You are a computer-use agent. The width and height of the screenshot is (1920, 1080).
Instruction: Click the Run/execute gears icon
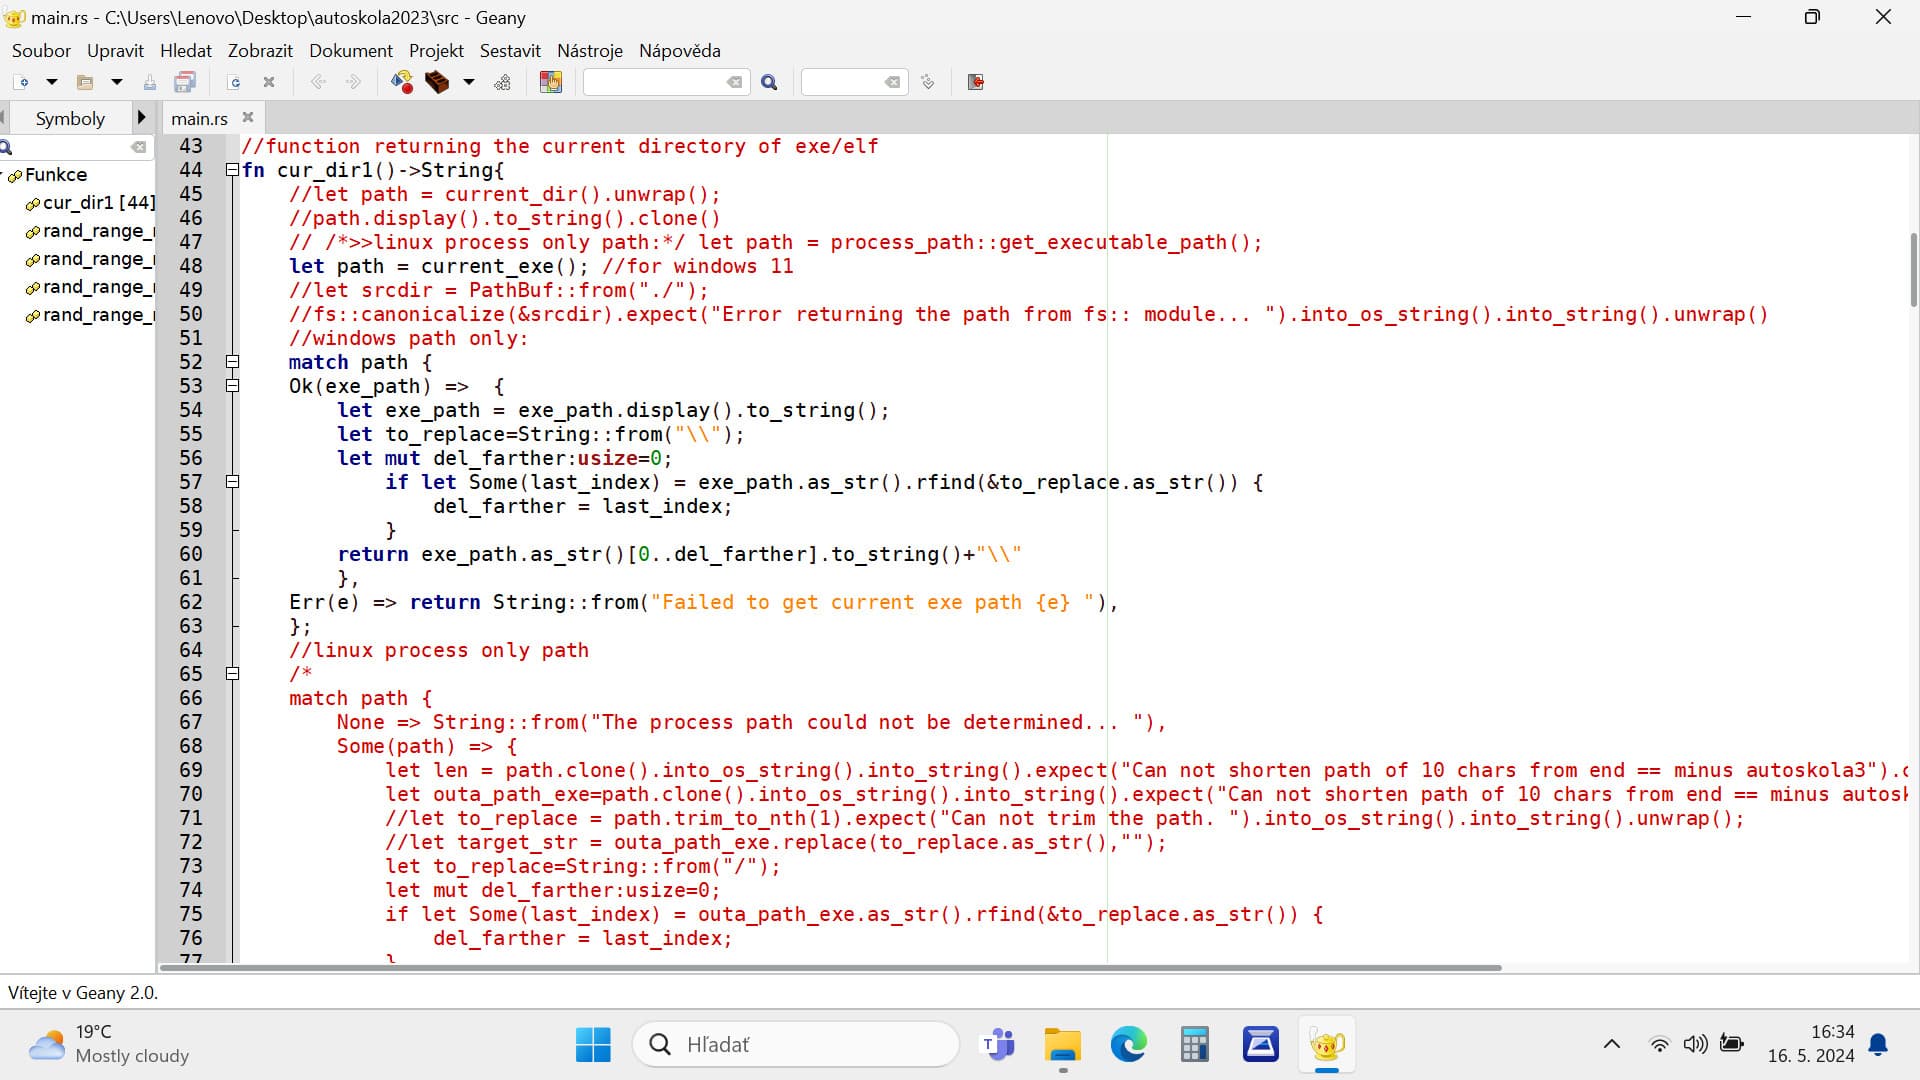(503, 82)
